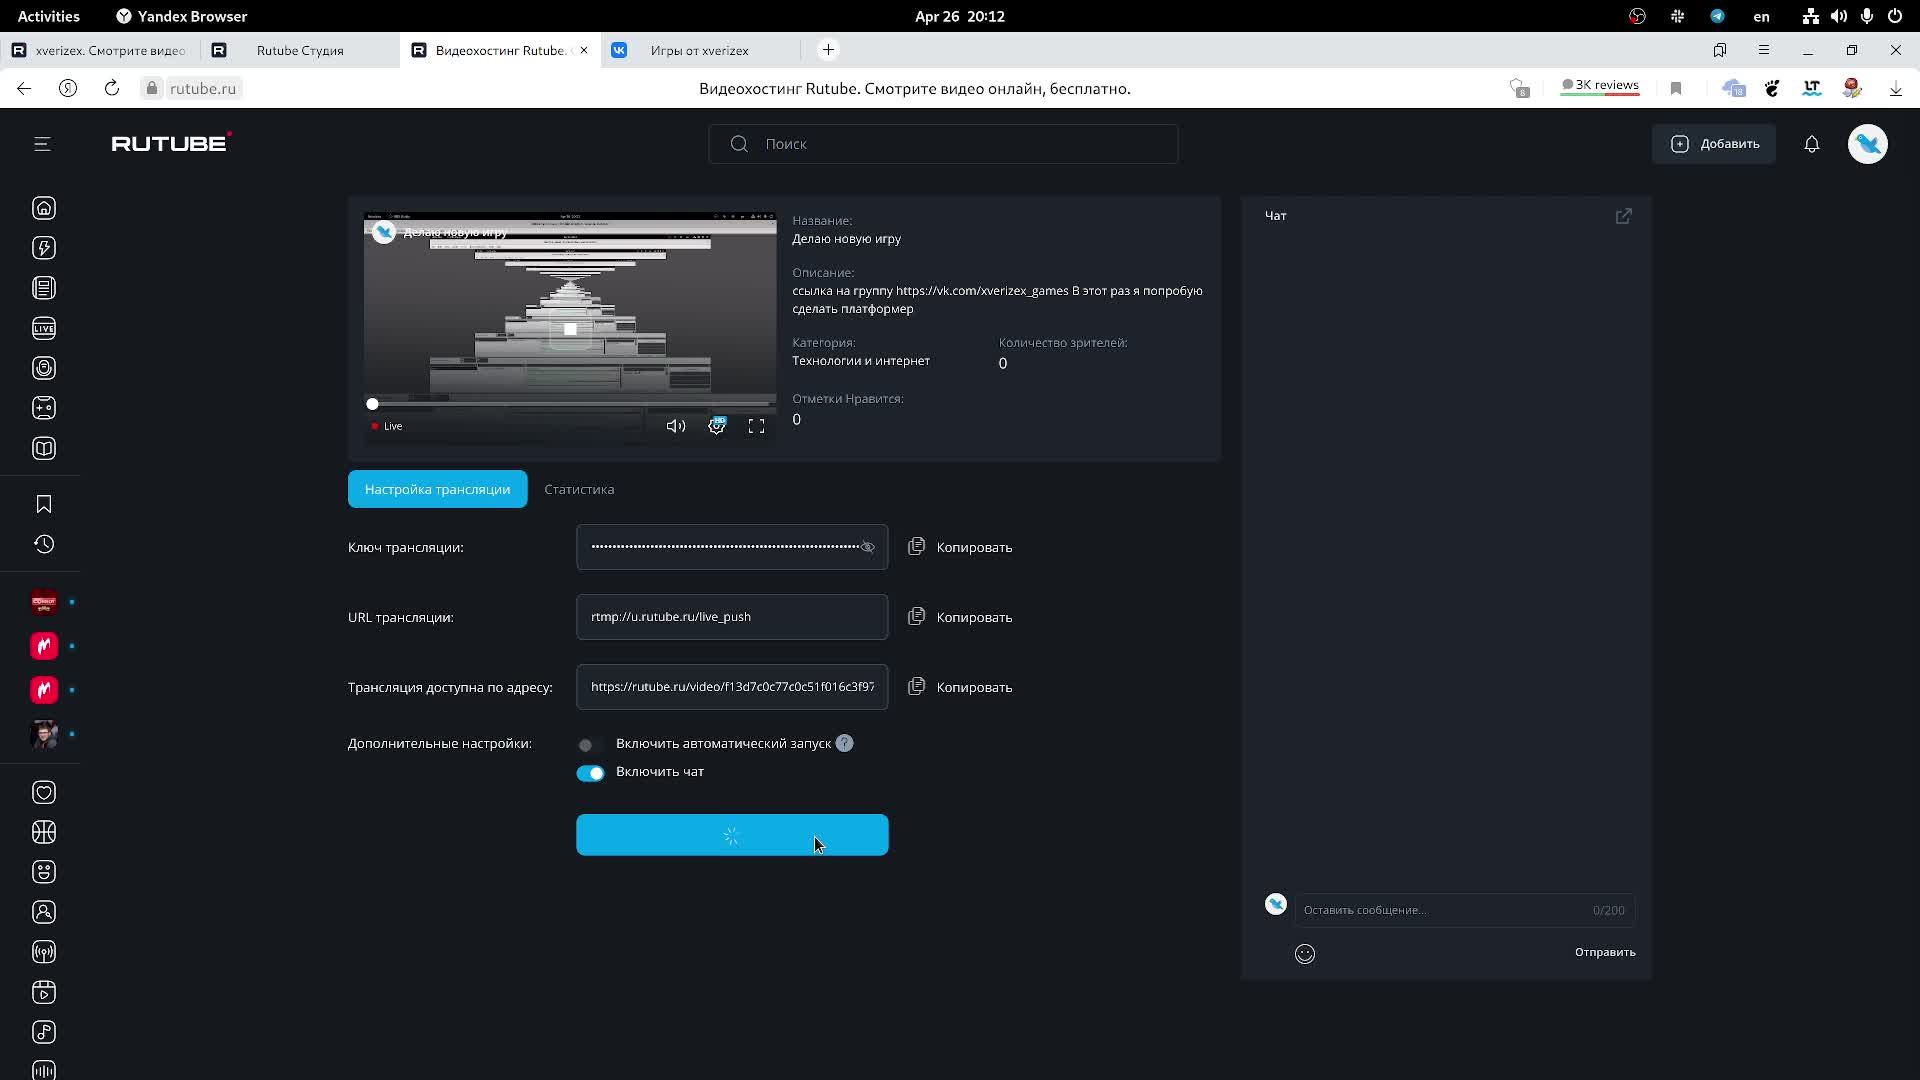This screenshot has height=1080, width=1920.
Task: Switch to the Статистика tab
Action: tap(579, 489)
